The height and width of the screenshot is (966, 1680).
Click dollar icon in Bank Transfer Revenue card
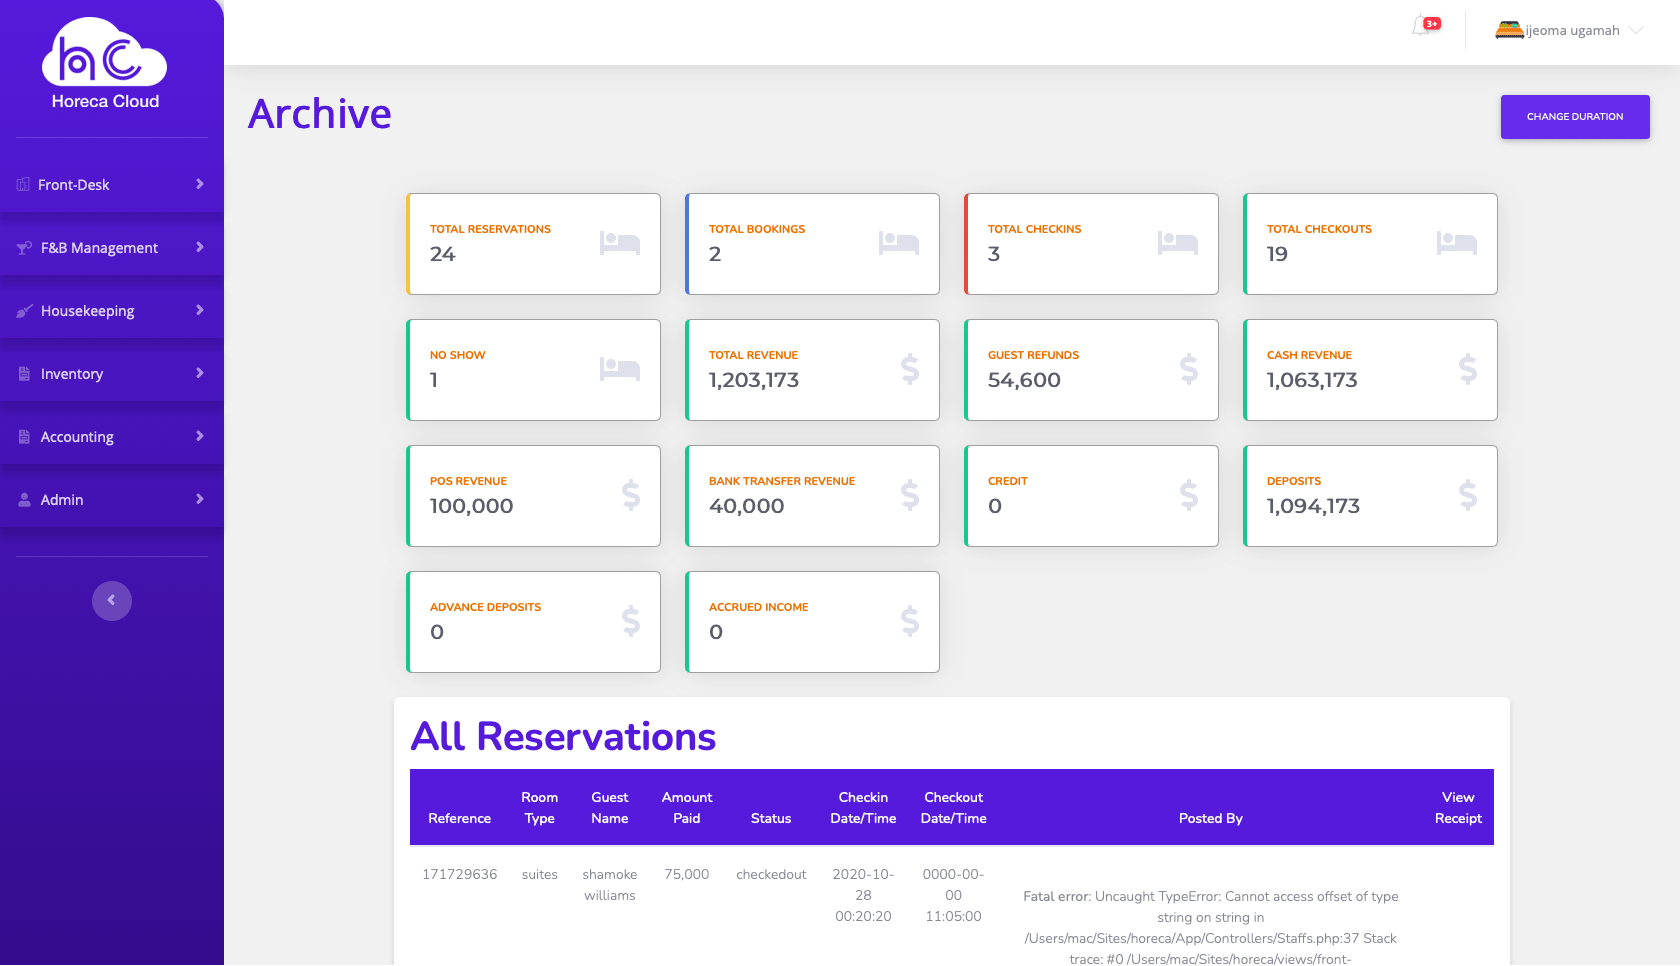[910, 496]
